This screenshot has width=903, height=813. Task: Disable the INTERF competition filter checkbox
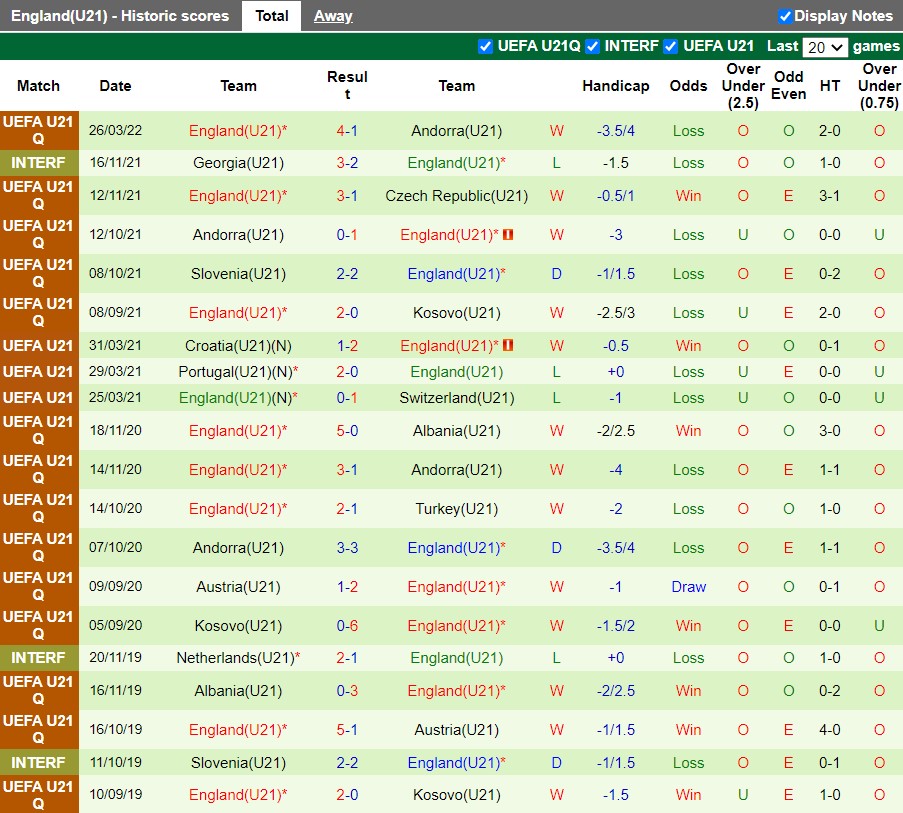coord(593,46)
